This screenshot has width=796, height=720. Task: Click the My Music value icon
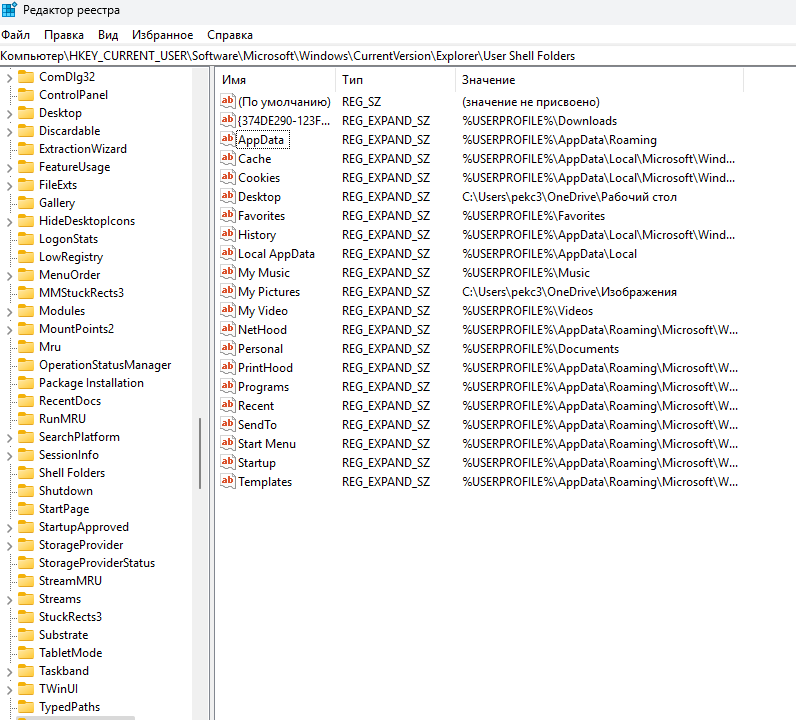(227, 272)
